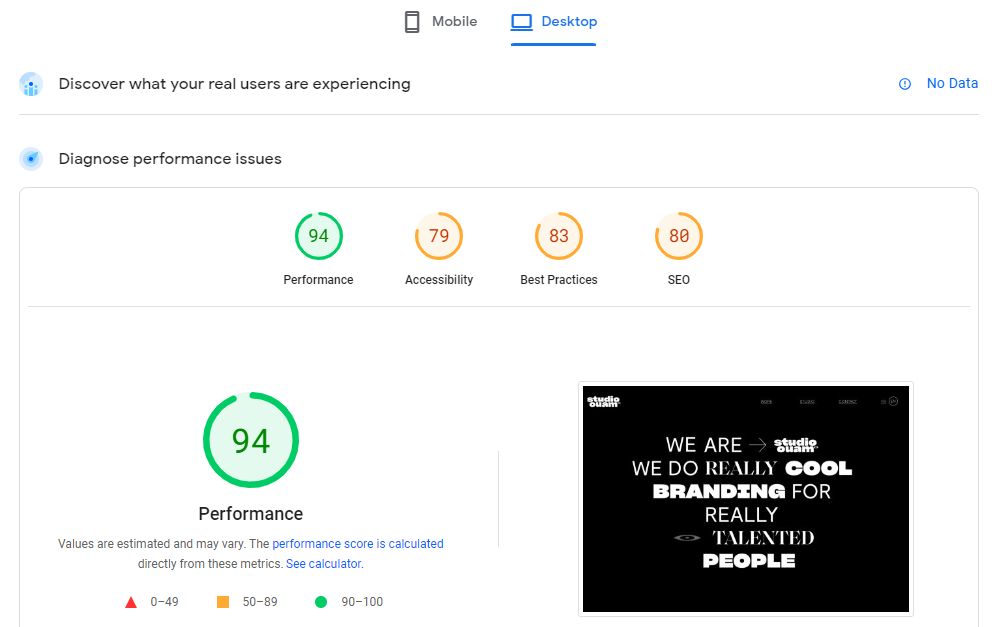This screenshot has height=627, width=995.
Task: Click the Studio Ouam website screenshot thumbnail
Action: (745, 498)
